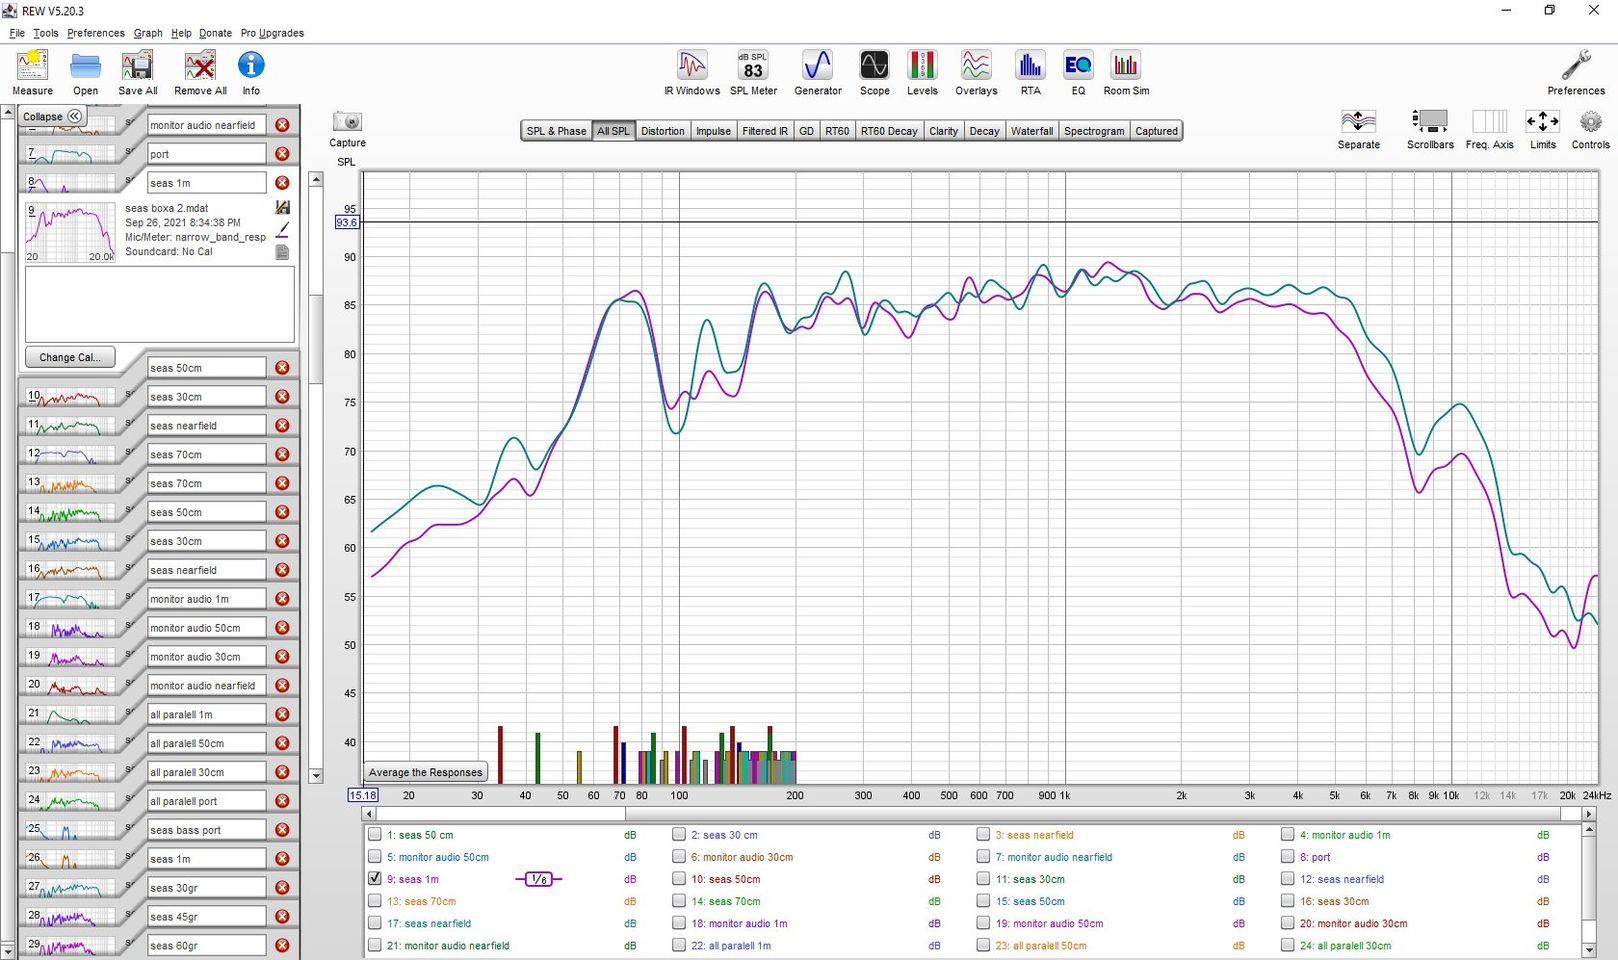
Task: Delete the 'seas 1m' measurement 8
Action: coord(283,183)
